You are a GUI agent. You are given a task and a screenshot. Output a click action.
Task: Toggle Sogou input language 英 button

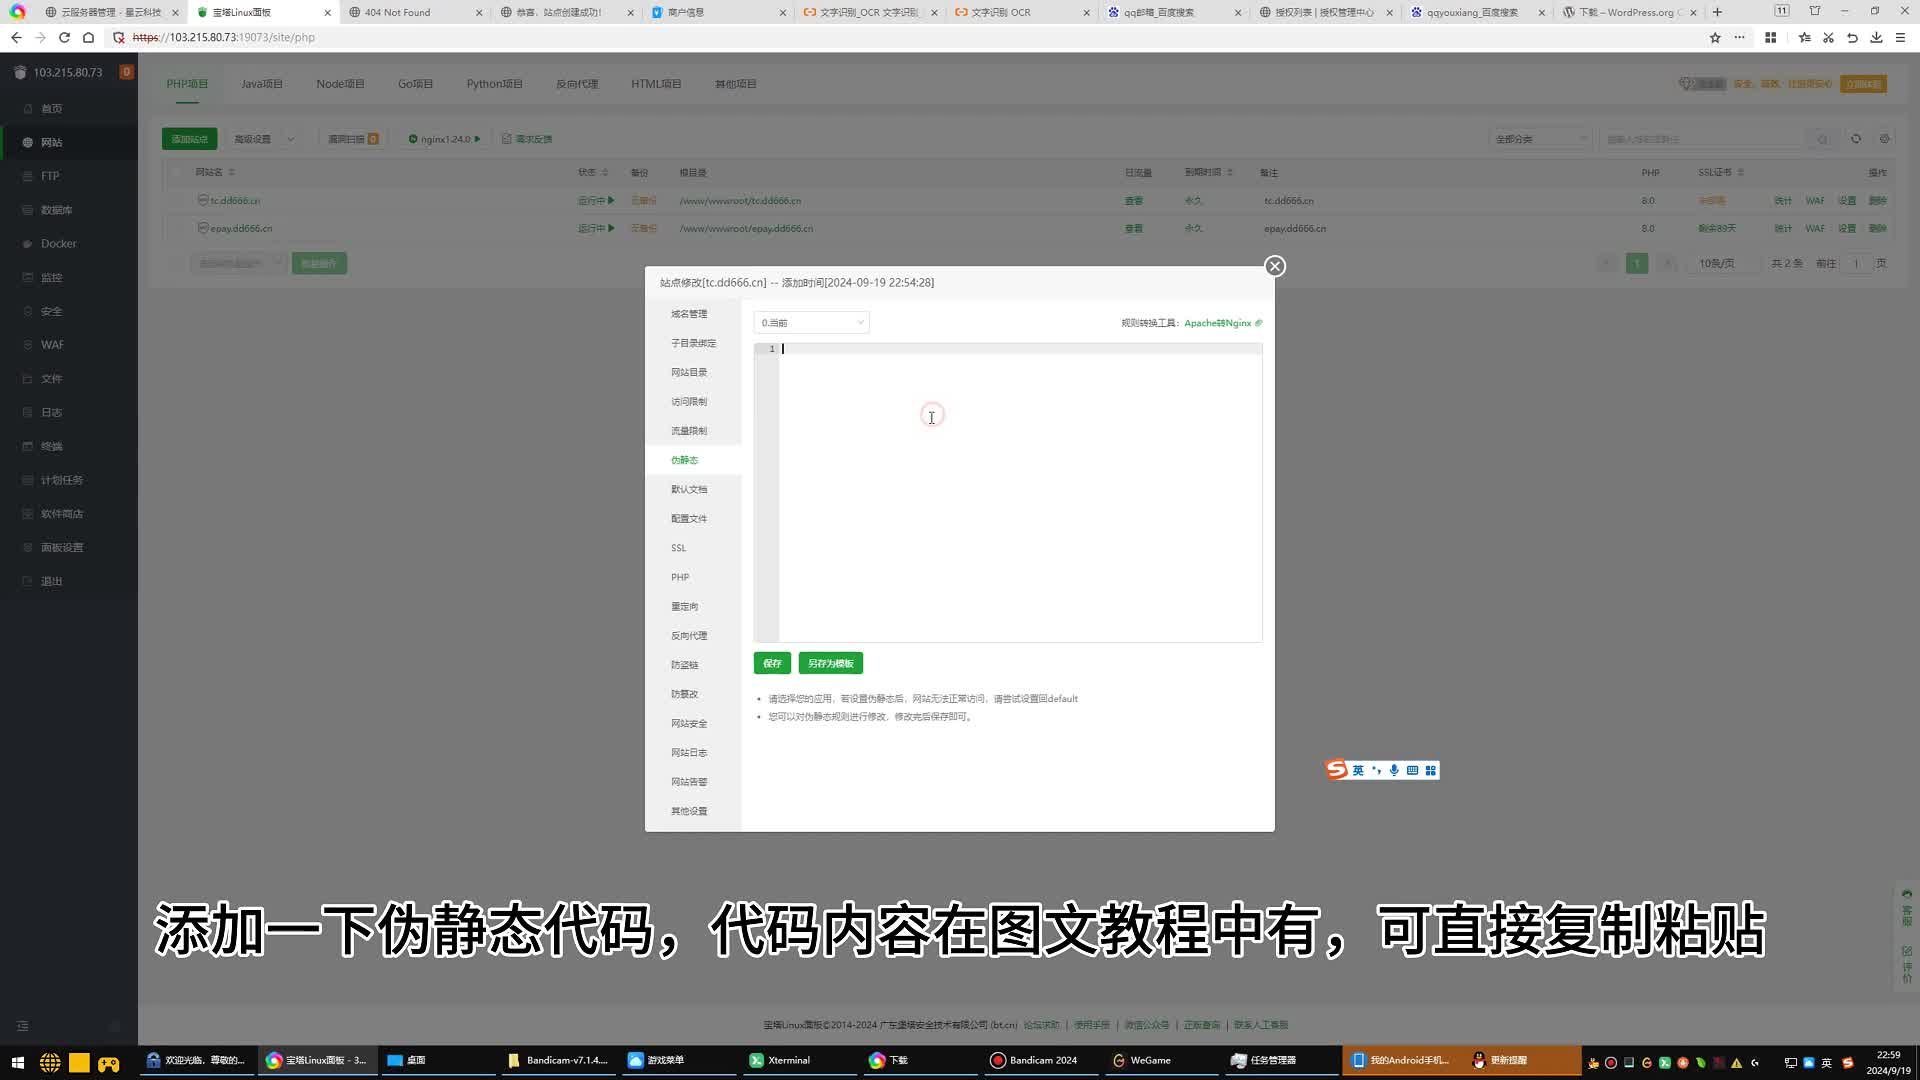click(1357, 770)
